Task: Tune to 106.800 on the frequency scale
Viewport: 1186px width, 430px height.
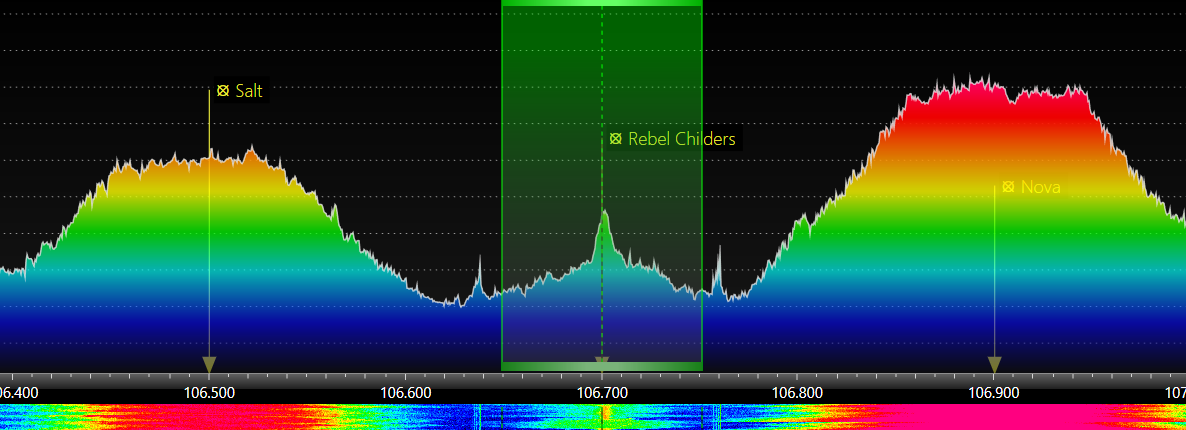Action: point(798,393)
